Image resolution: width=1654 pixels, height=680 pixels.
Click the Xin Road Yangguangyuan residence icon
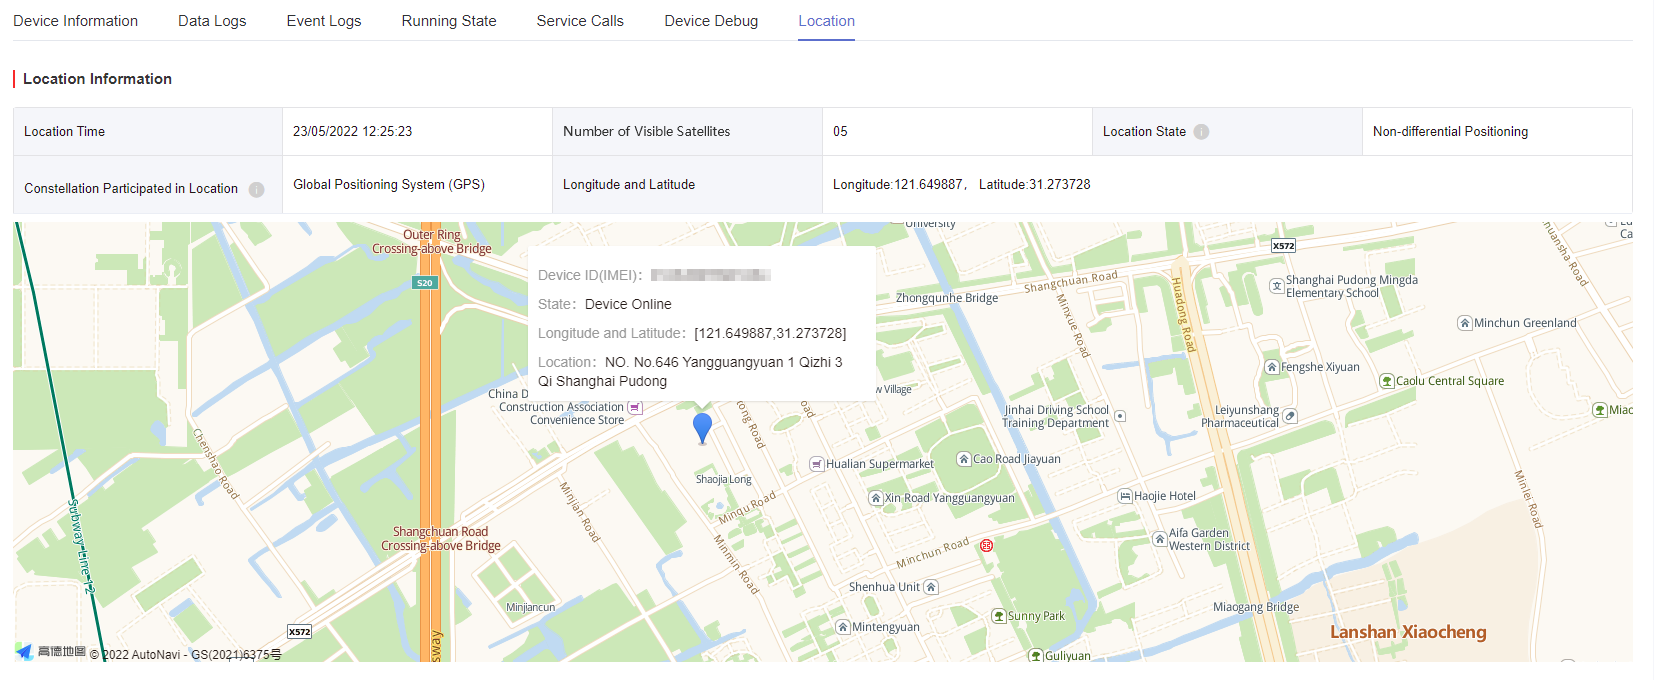pyautogui.click(x=875, y=498)
